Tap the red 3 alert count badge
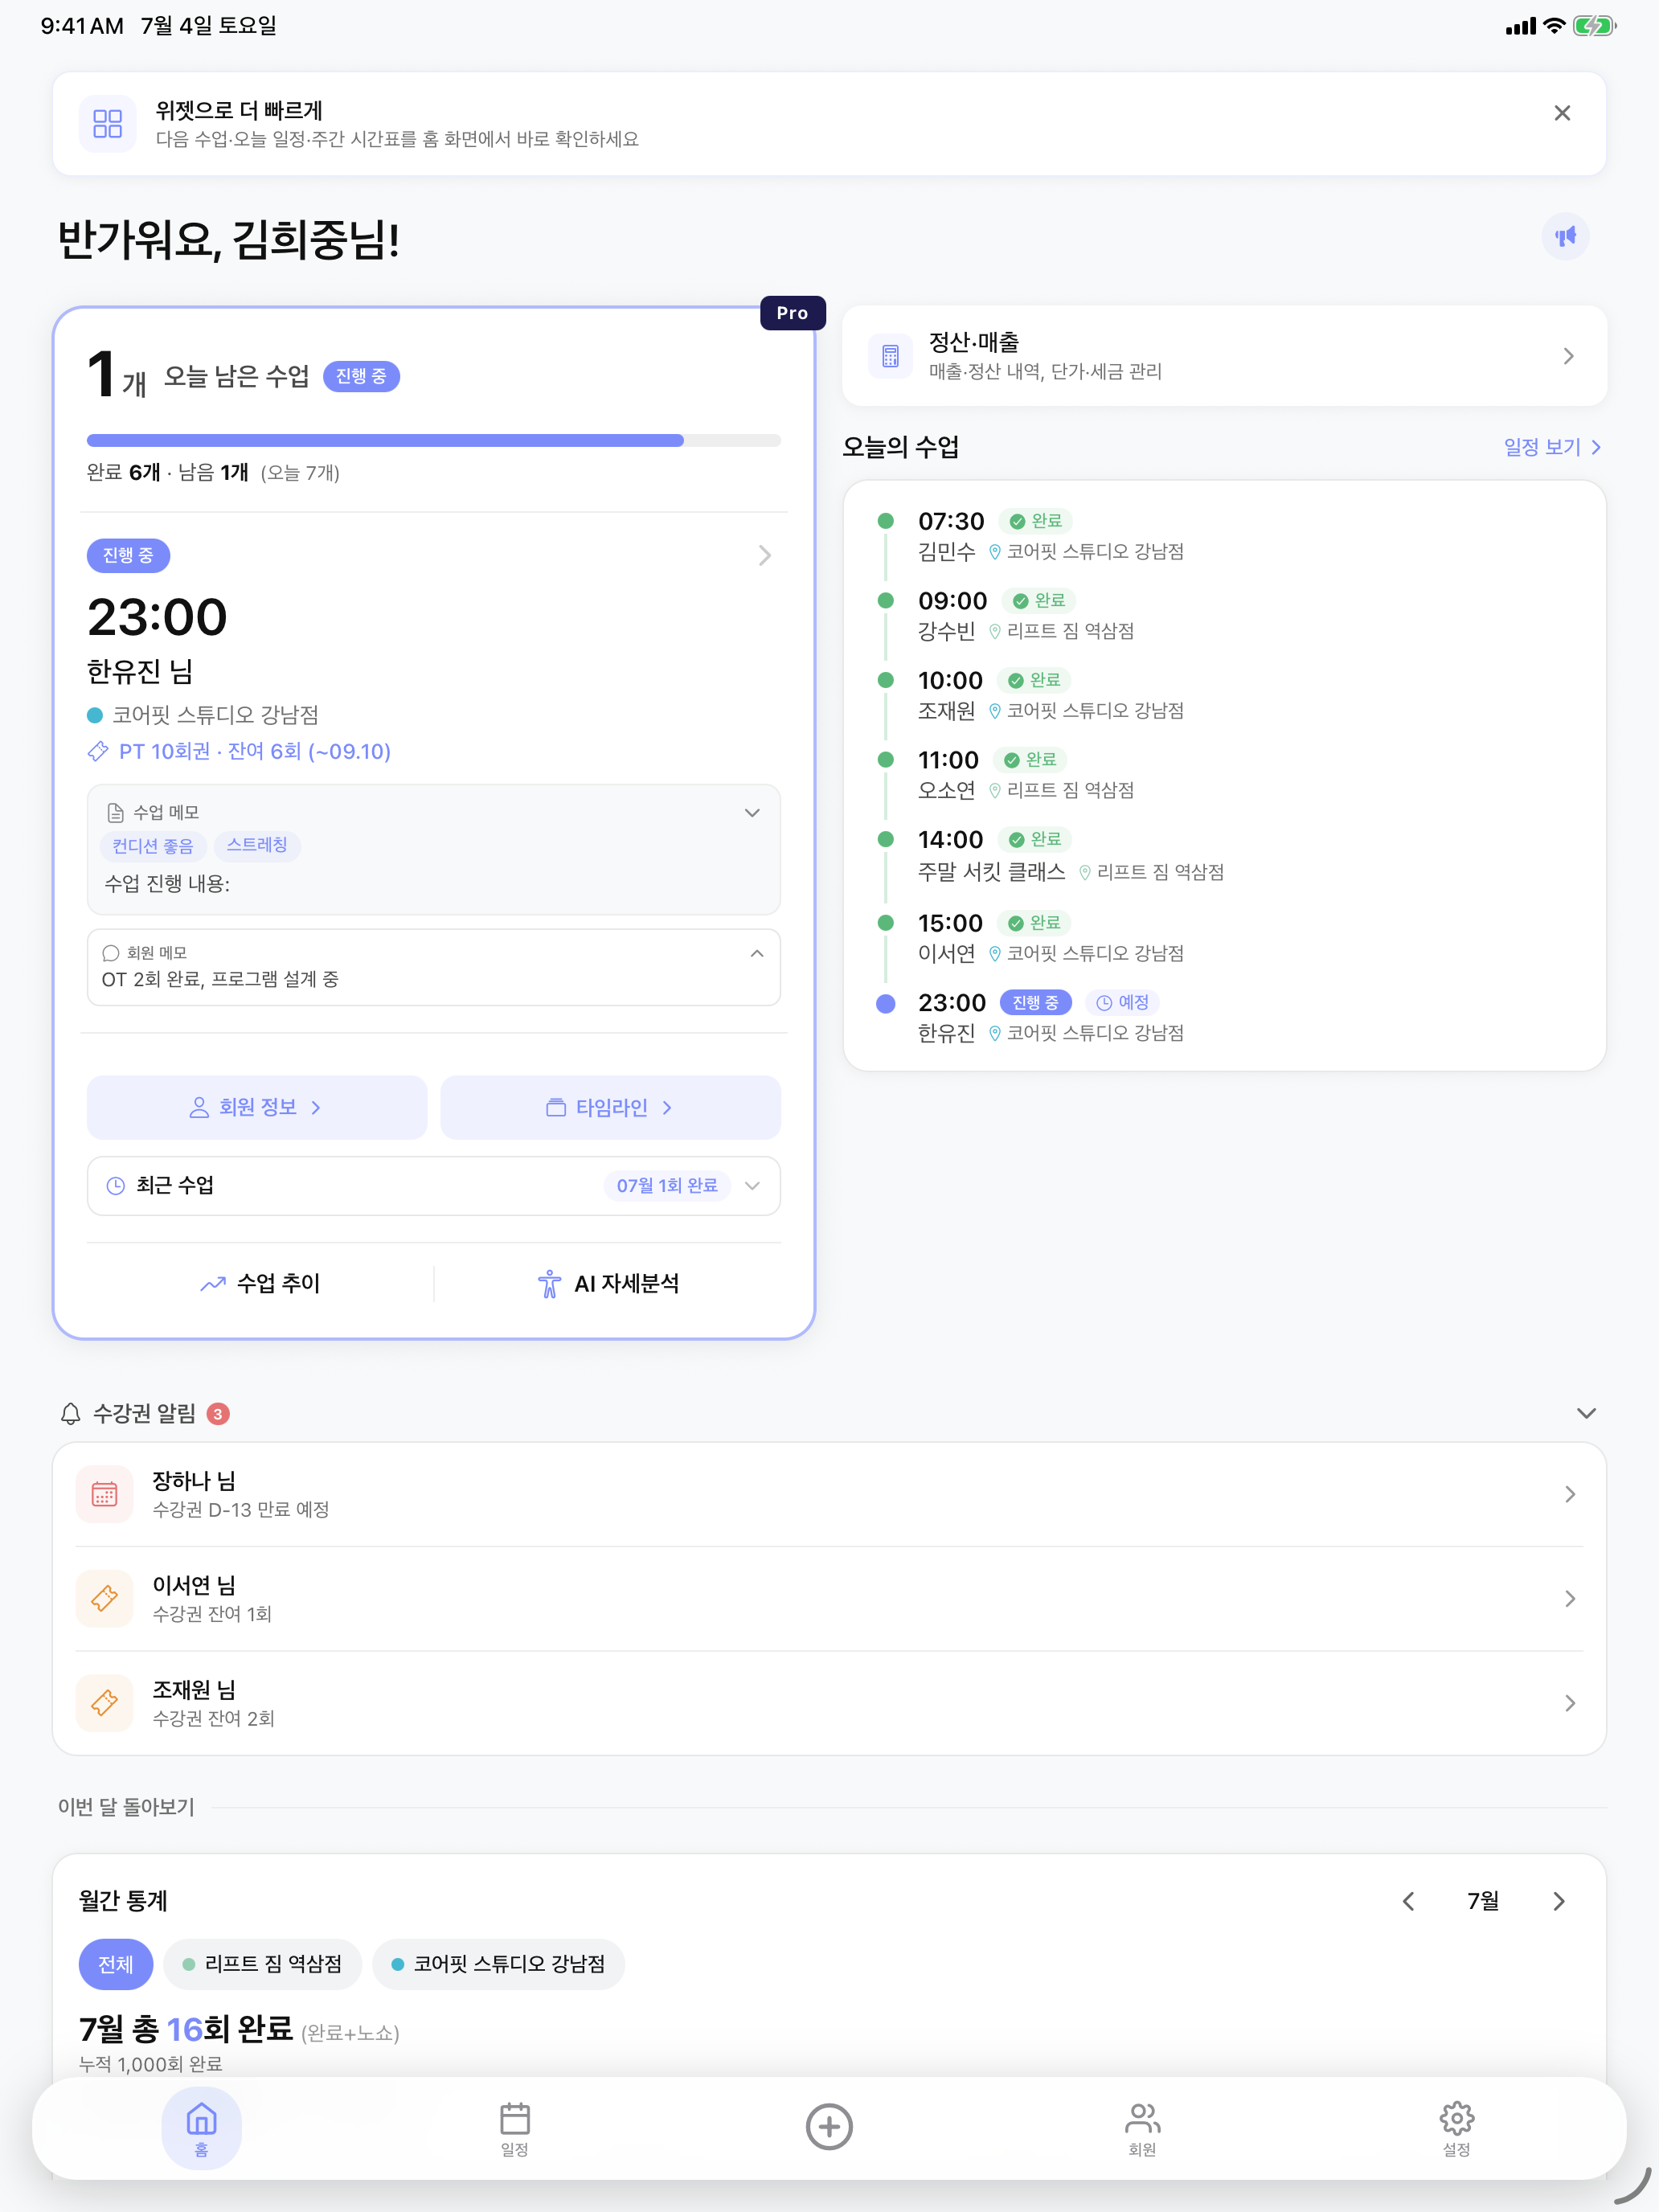This screenshot has width=1659, height=2212. [217, 1413]
